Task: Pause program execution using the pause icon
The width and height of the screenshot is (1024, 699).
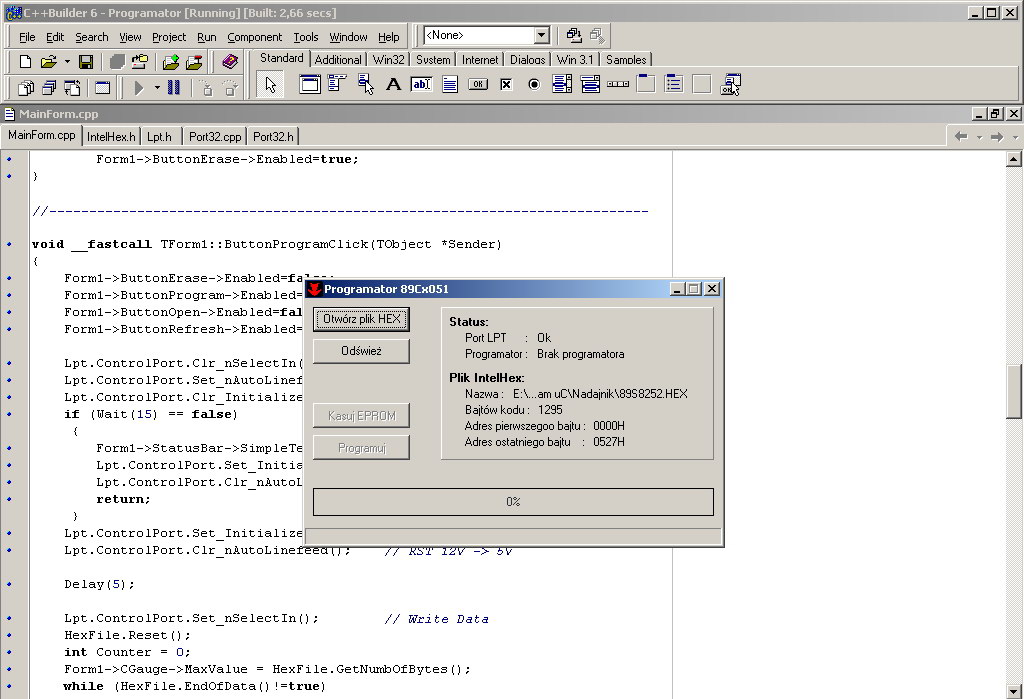Action: click(x=175, y=87)
